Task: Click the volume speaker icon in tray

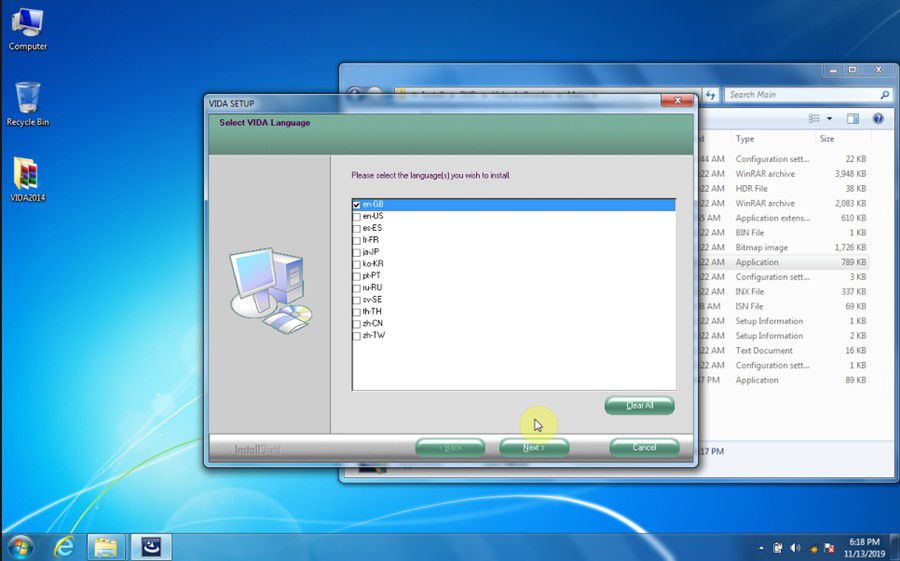Action: pyautogui.click(x=795, y=547)
